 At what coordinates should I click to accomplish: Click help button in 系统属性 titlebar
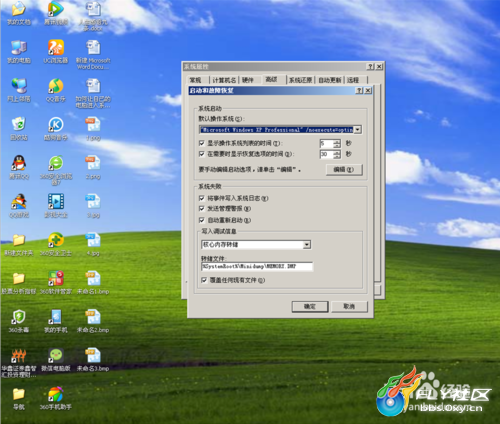click(x=370, y=67)
